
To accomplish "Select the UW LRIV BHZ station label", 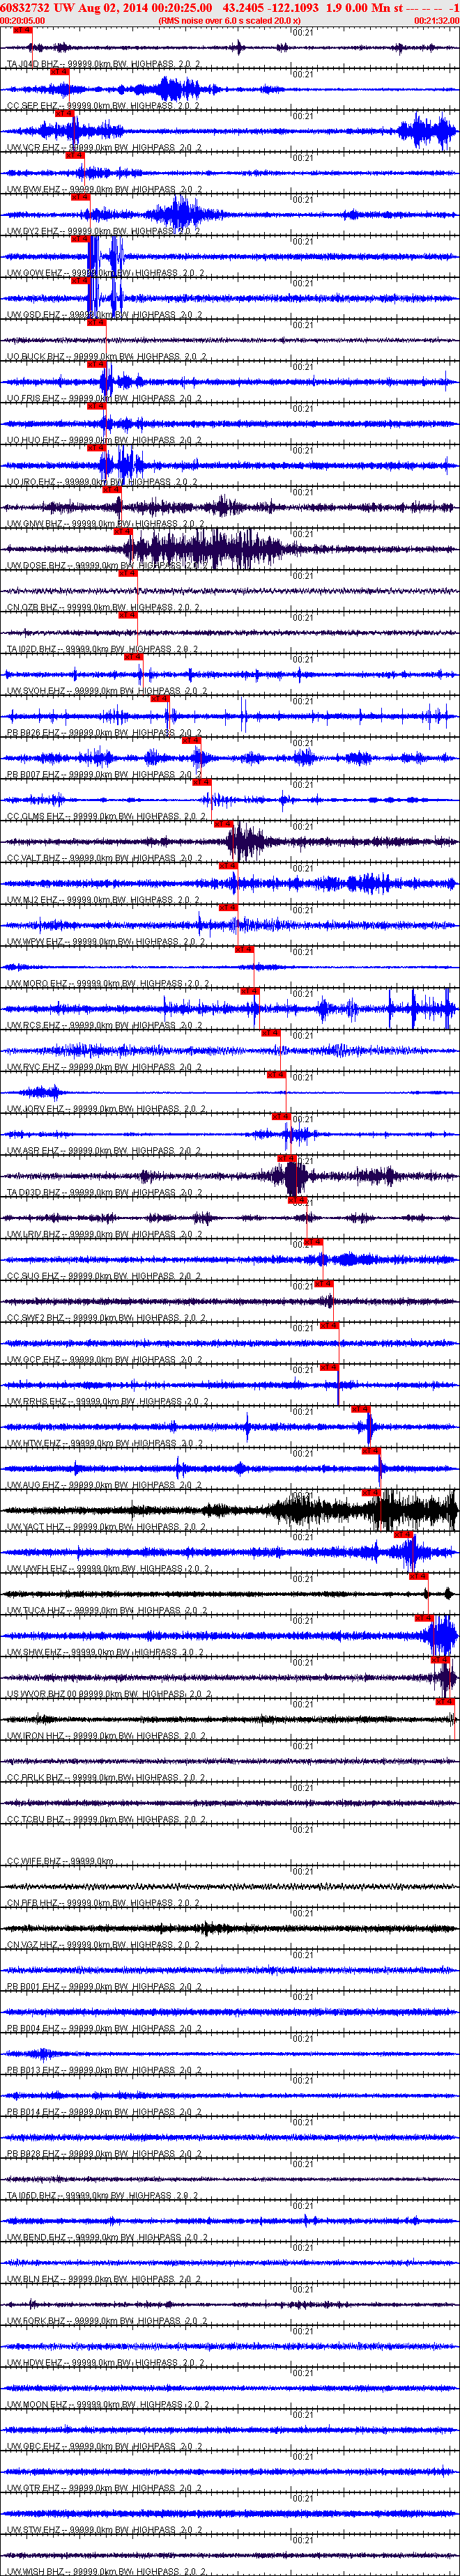I will (x=105, y=1235).
